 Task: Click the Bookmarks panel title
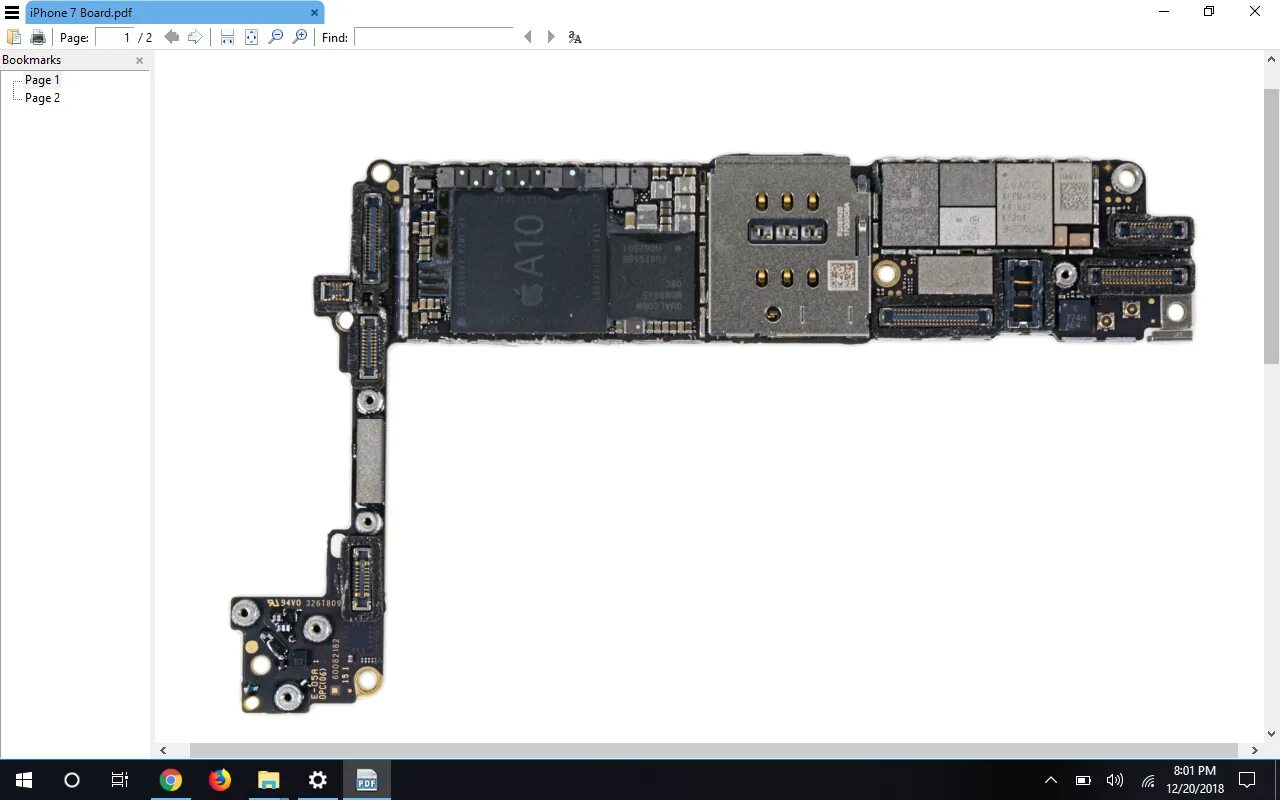click(x=31, y=60)
